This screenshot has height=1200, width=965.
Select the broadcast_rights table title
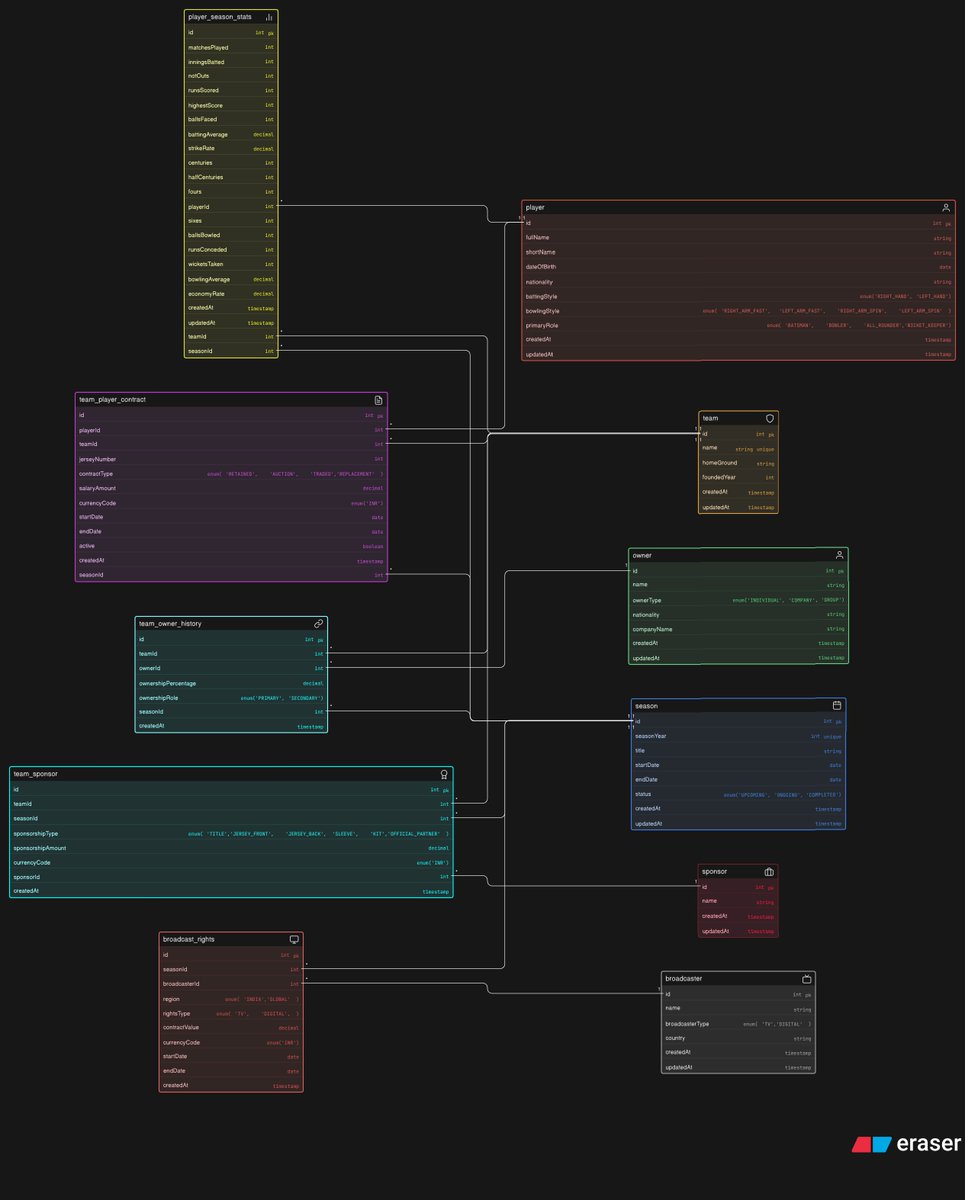point(189,939)
